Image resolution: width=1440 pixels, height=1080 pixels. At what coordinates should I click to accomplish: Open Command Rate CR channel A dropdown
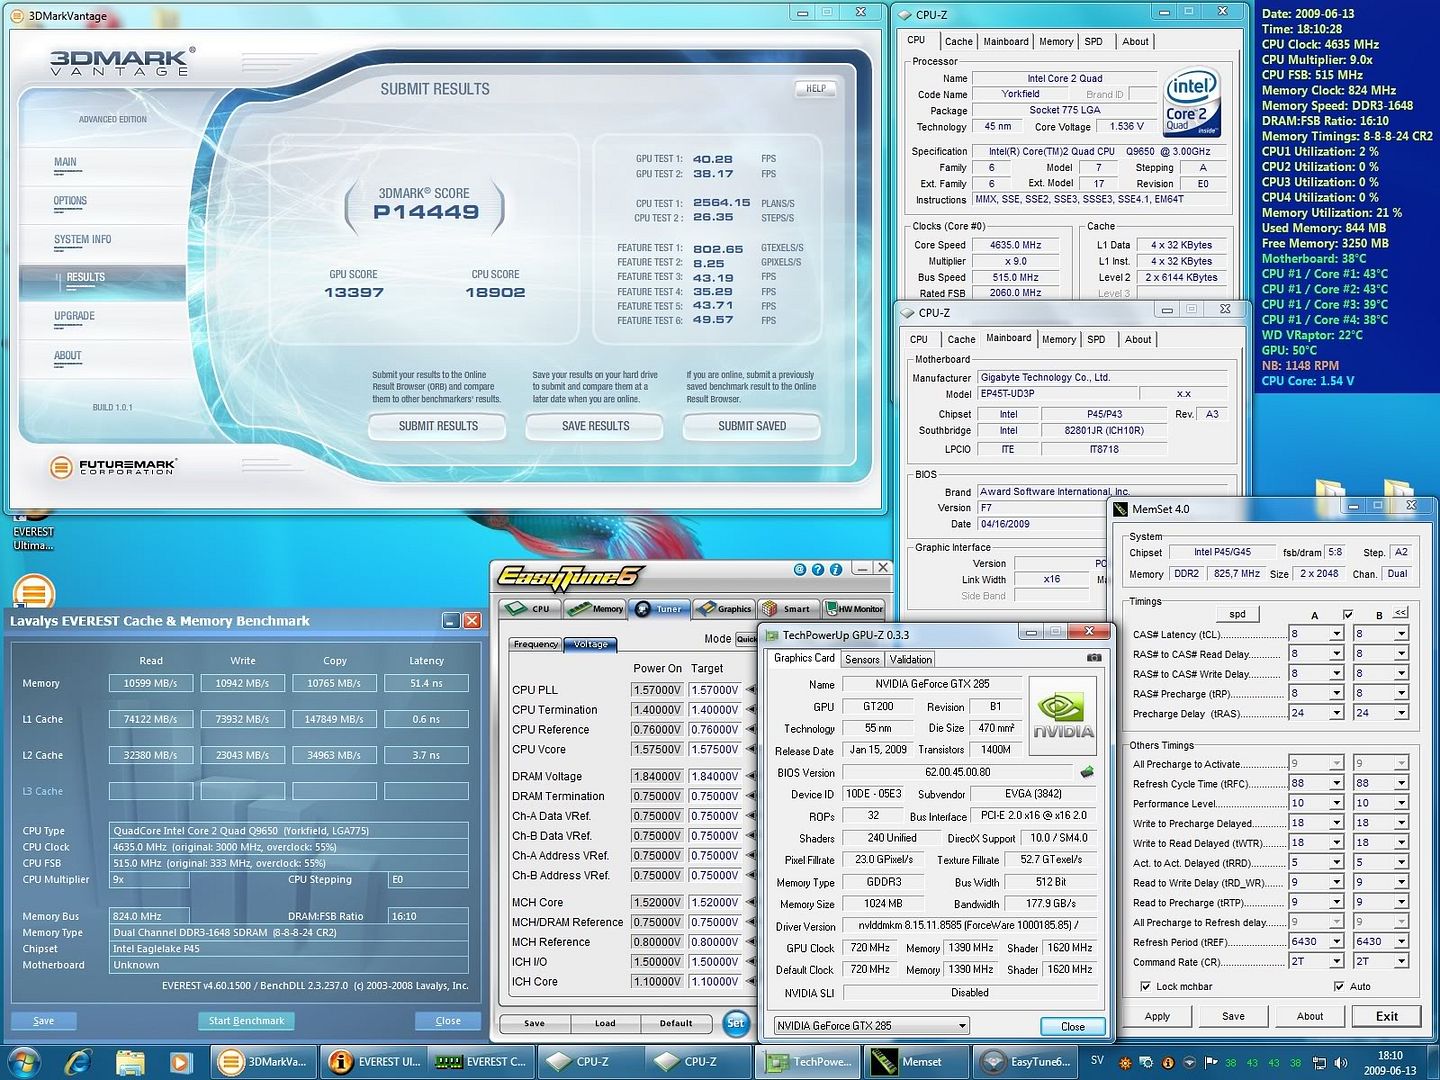1336,961
